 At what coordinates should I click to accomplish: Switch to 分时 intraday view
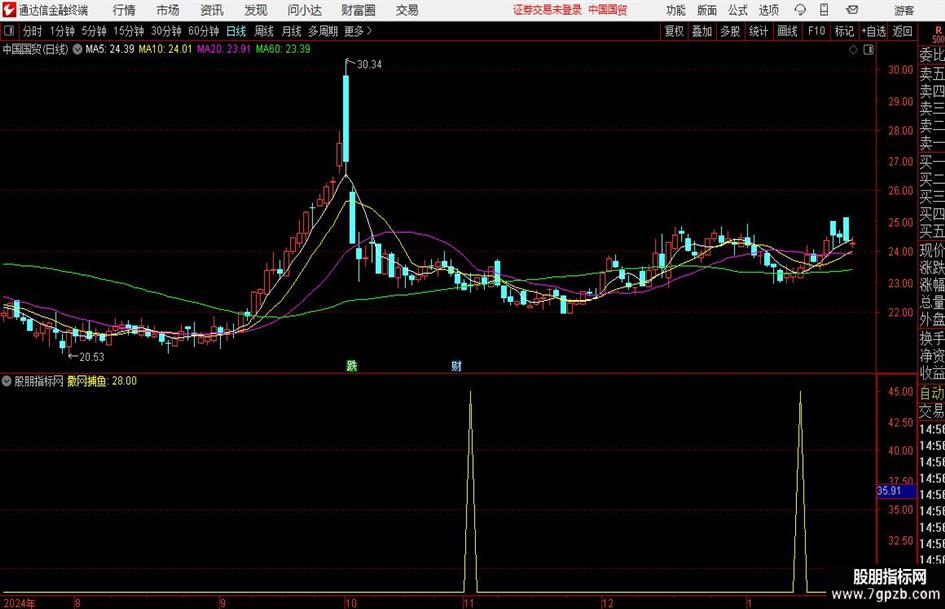pyautogui.click(x=33, y=31)
